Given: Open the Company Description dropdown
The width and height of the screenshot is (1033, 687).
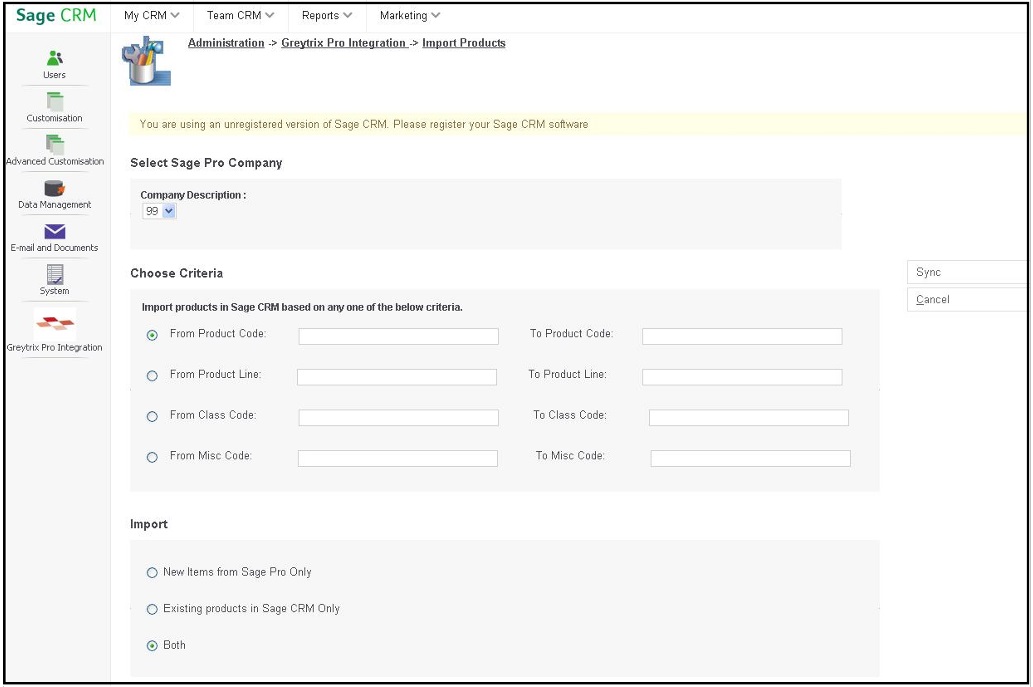Looking at the screenshot, I should click(x=159, y=211).
